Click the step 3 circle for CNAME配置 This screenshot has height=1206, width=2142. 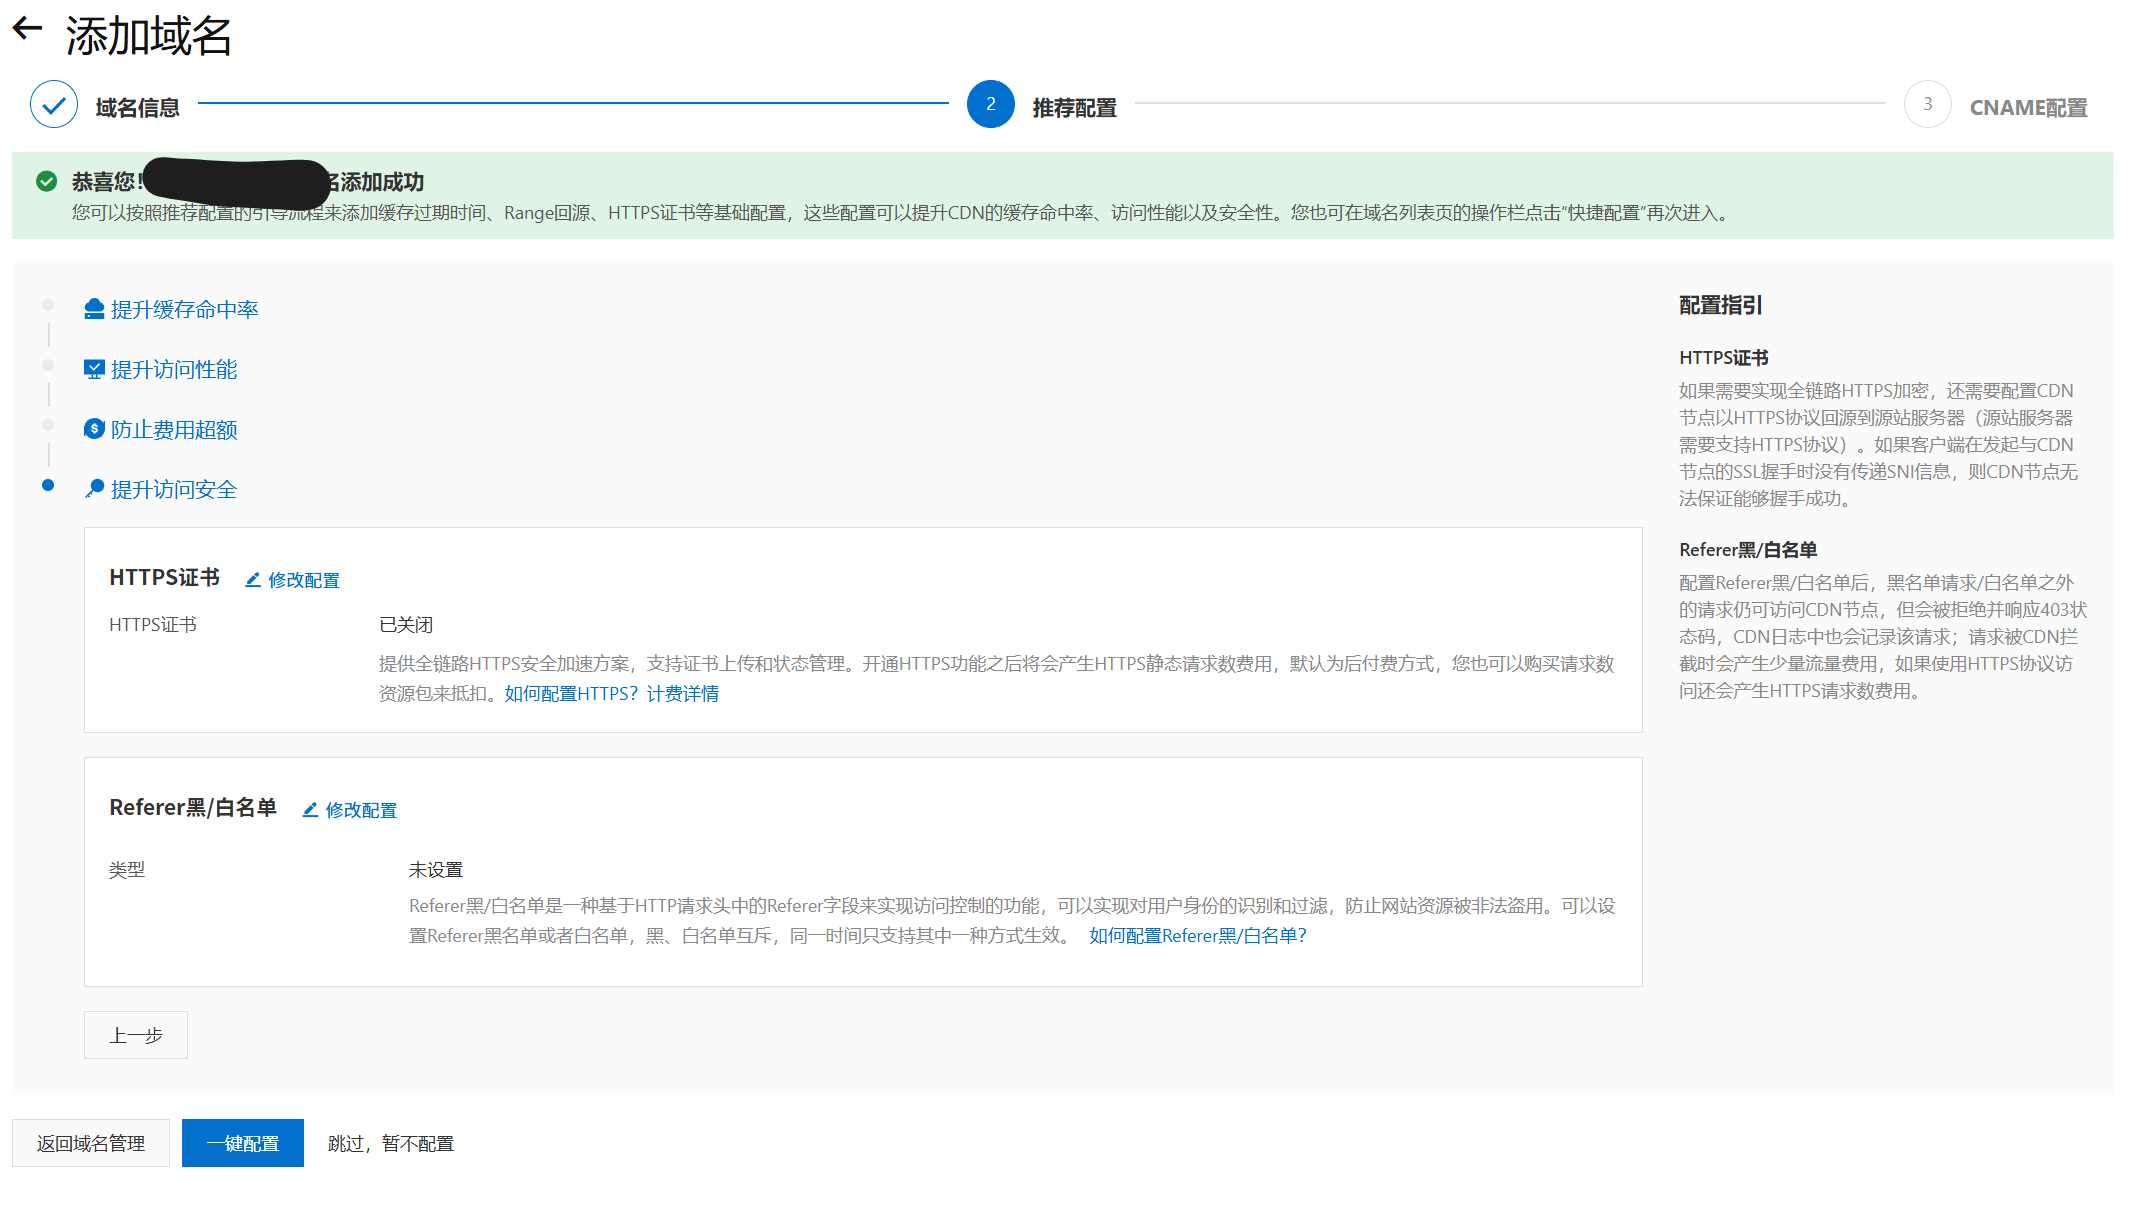click(x=1927, y=104)
